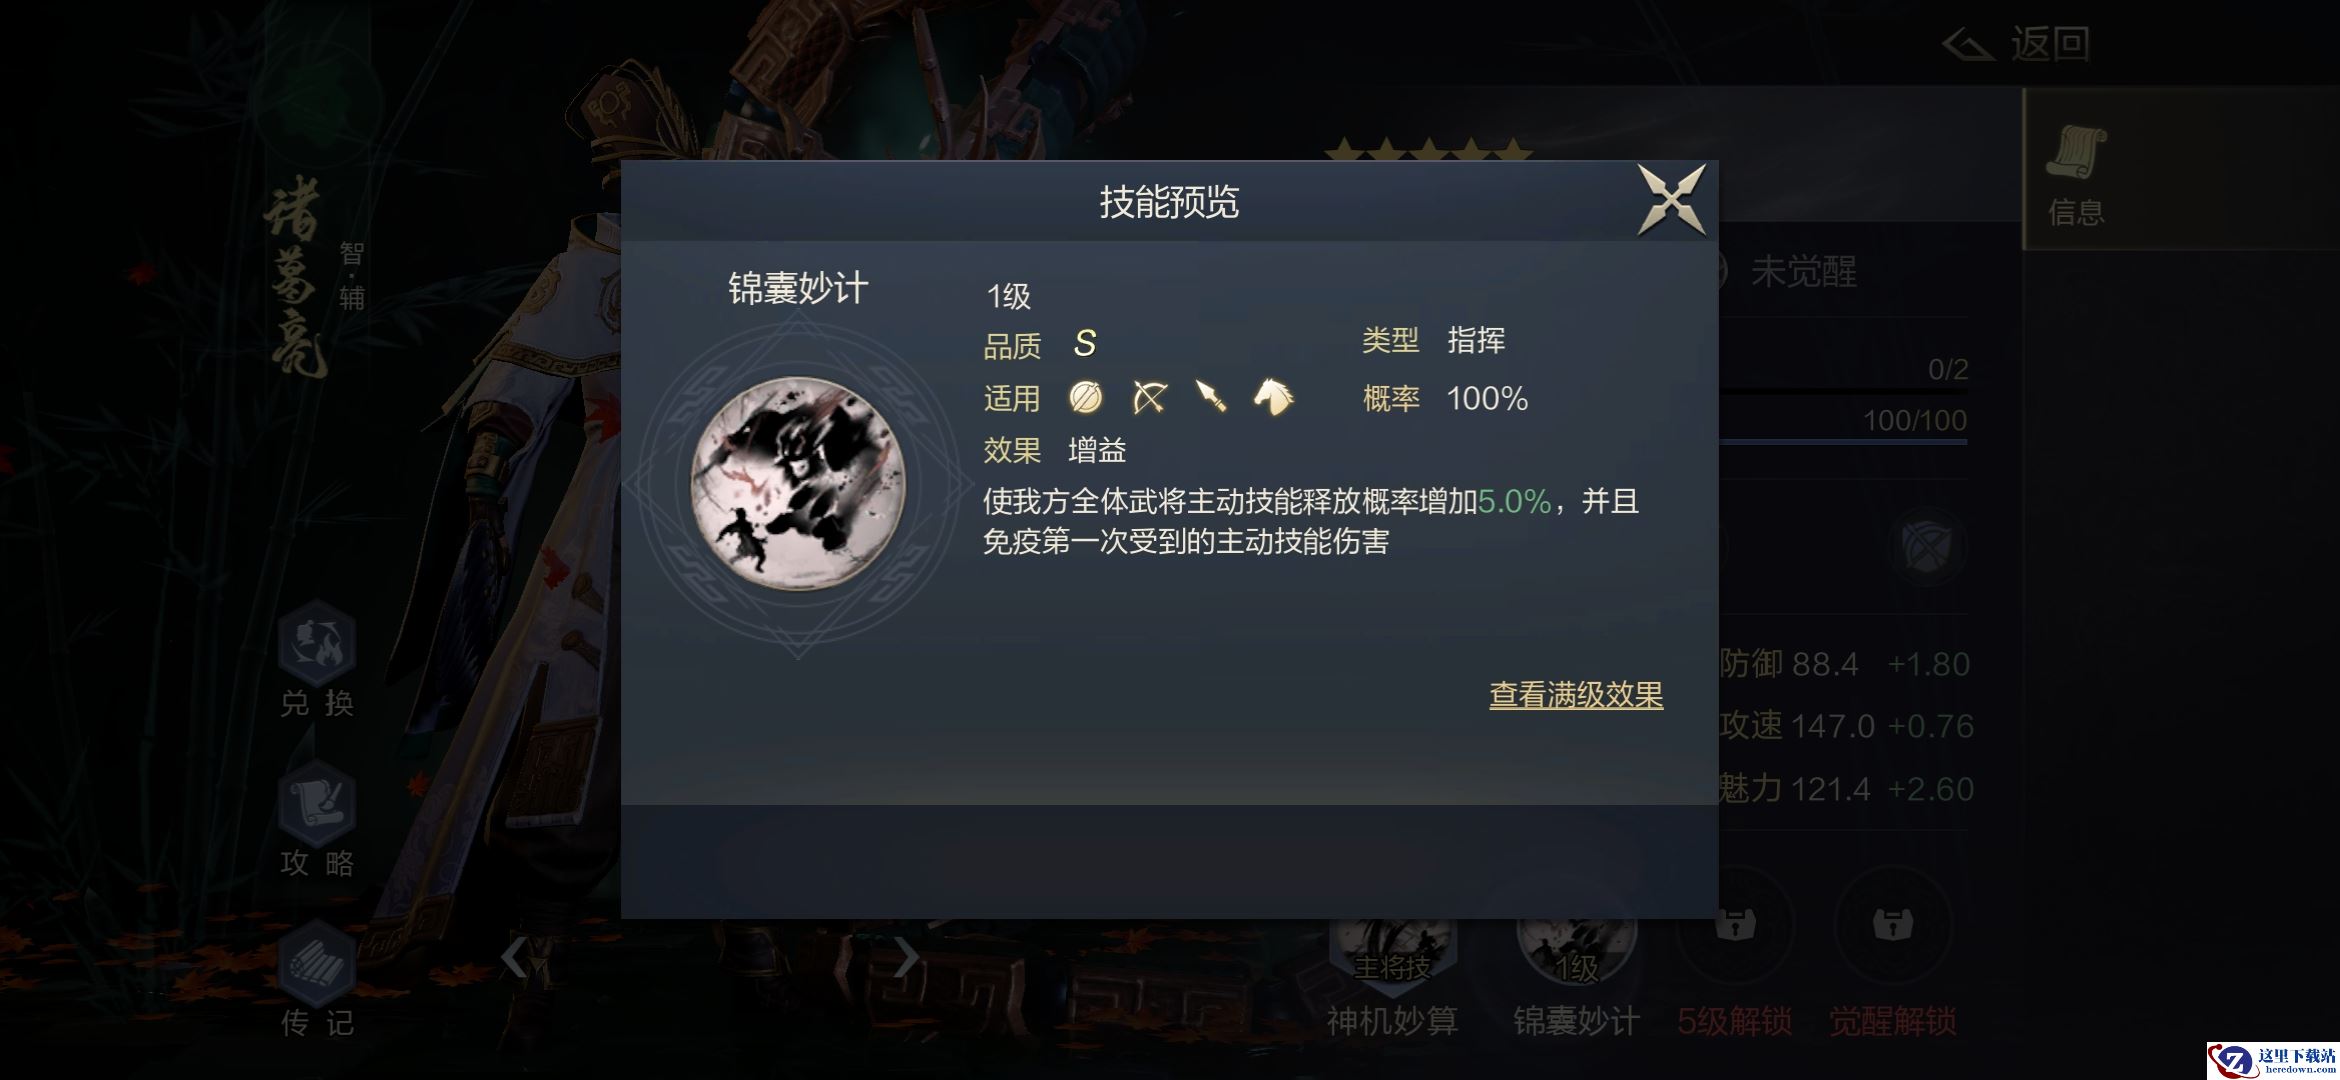
Task: Select the 锦囊妙计 skill slot at bottom
Action: pyautogui.click(x=1576, y=975)
